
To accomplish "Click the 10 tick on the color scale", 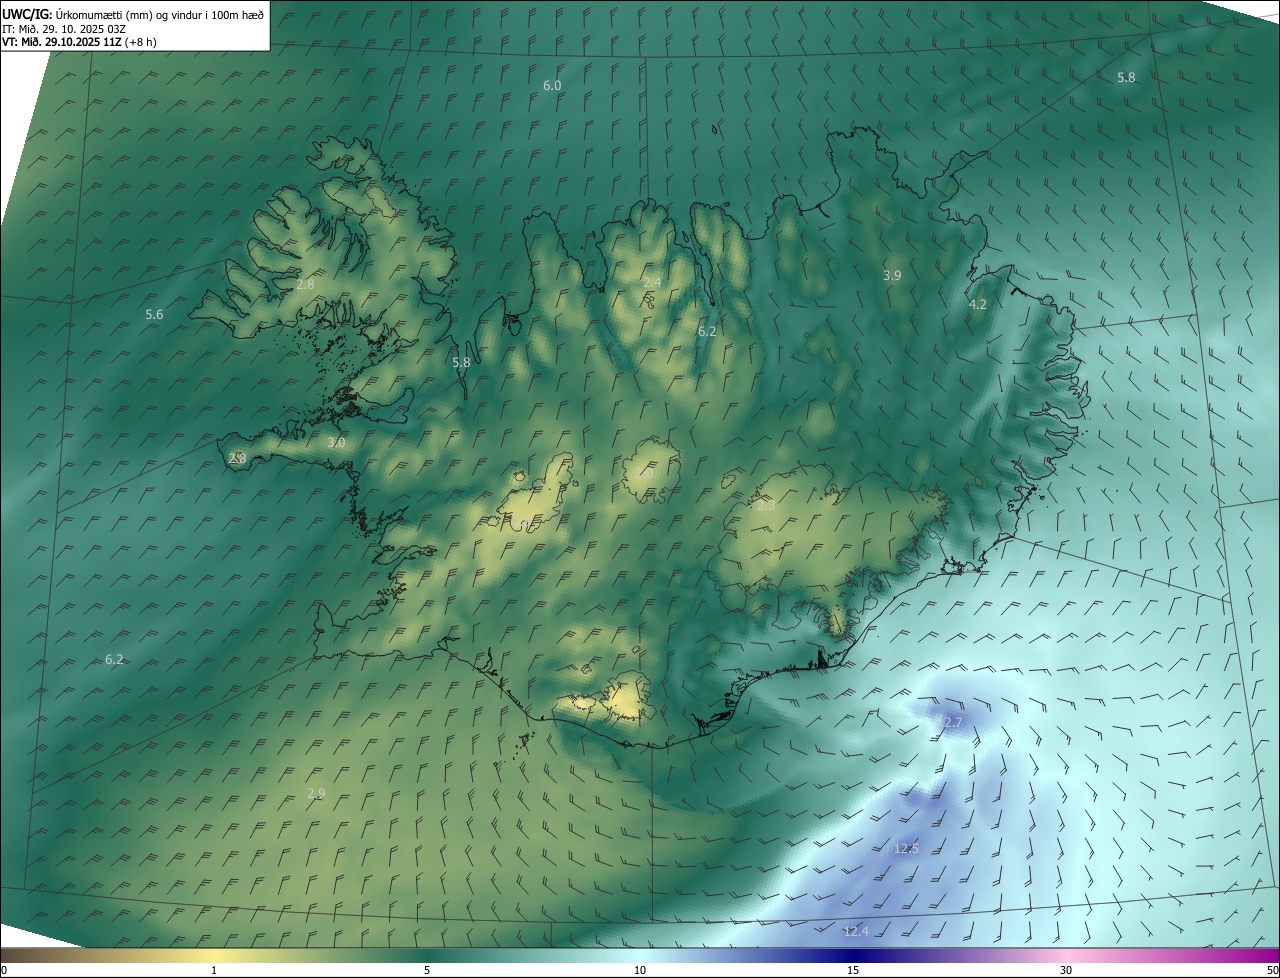I will (x=640, y=970).
